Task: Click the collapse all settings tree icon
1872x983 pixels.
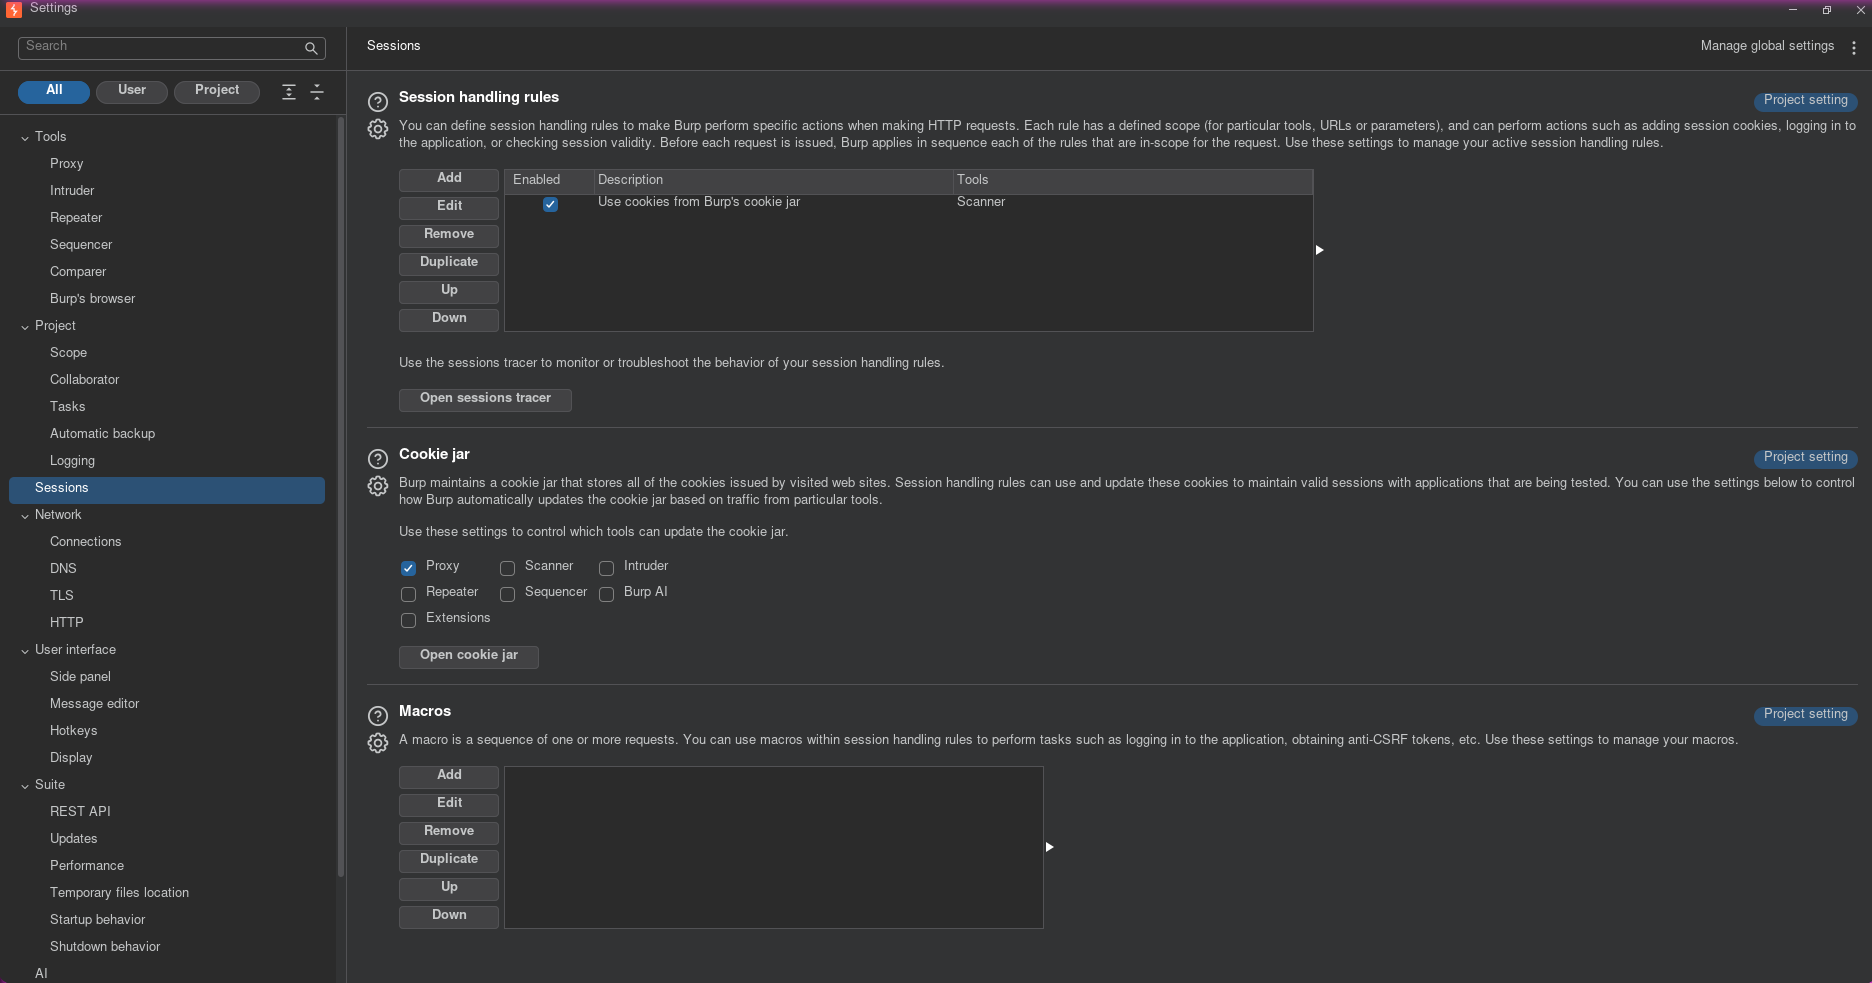Action: click(317, 92)
